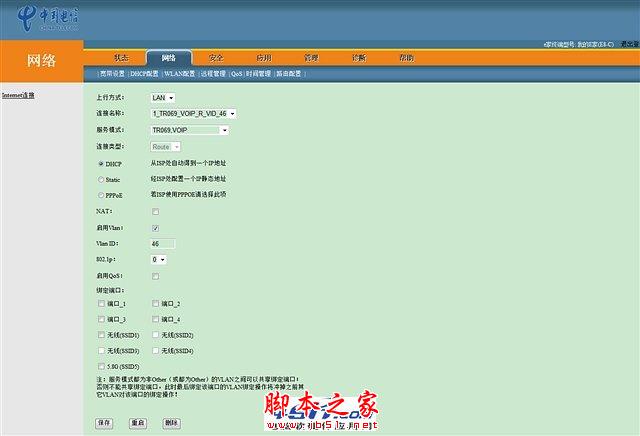Check the 无线(SSID1) binding checkbox
Image resolution: width=640 pixels, height=436 pixels.
(x=101, y=335)
